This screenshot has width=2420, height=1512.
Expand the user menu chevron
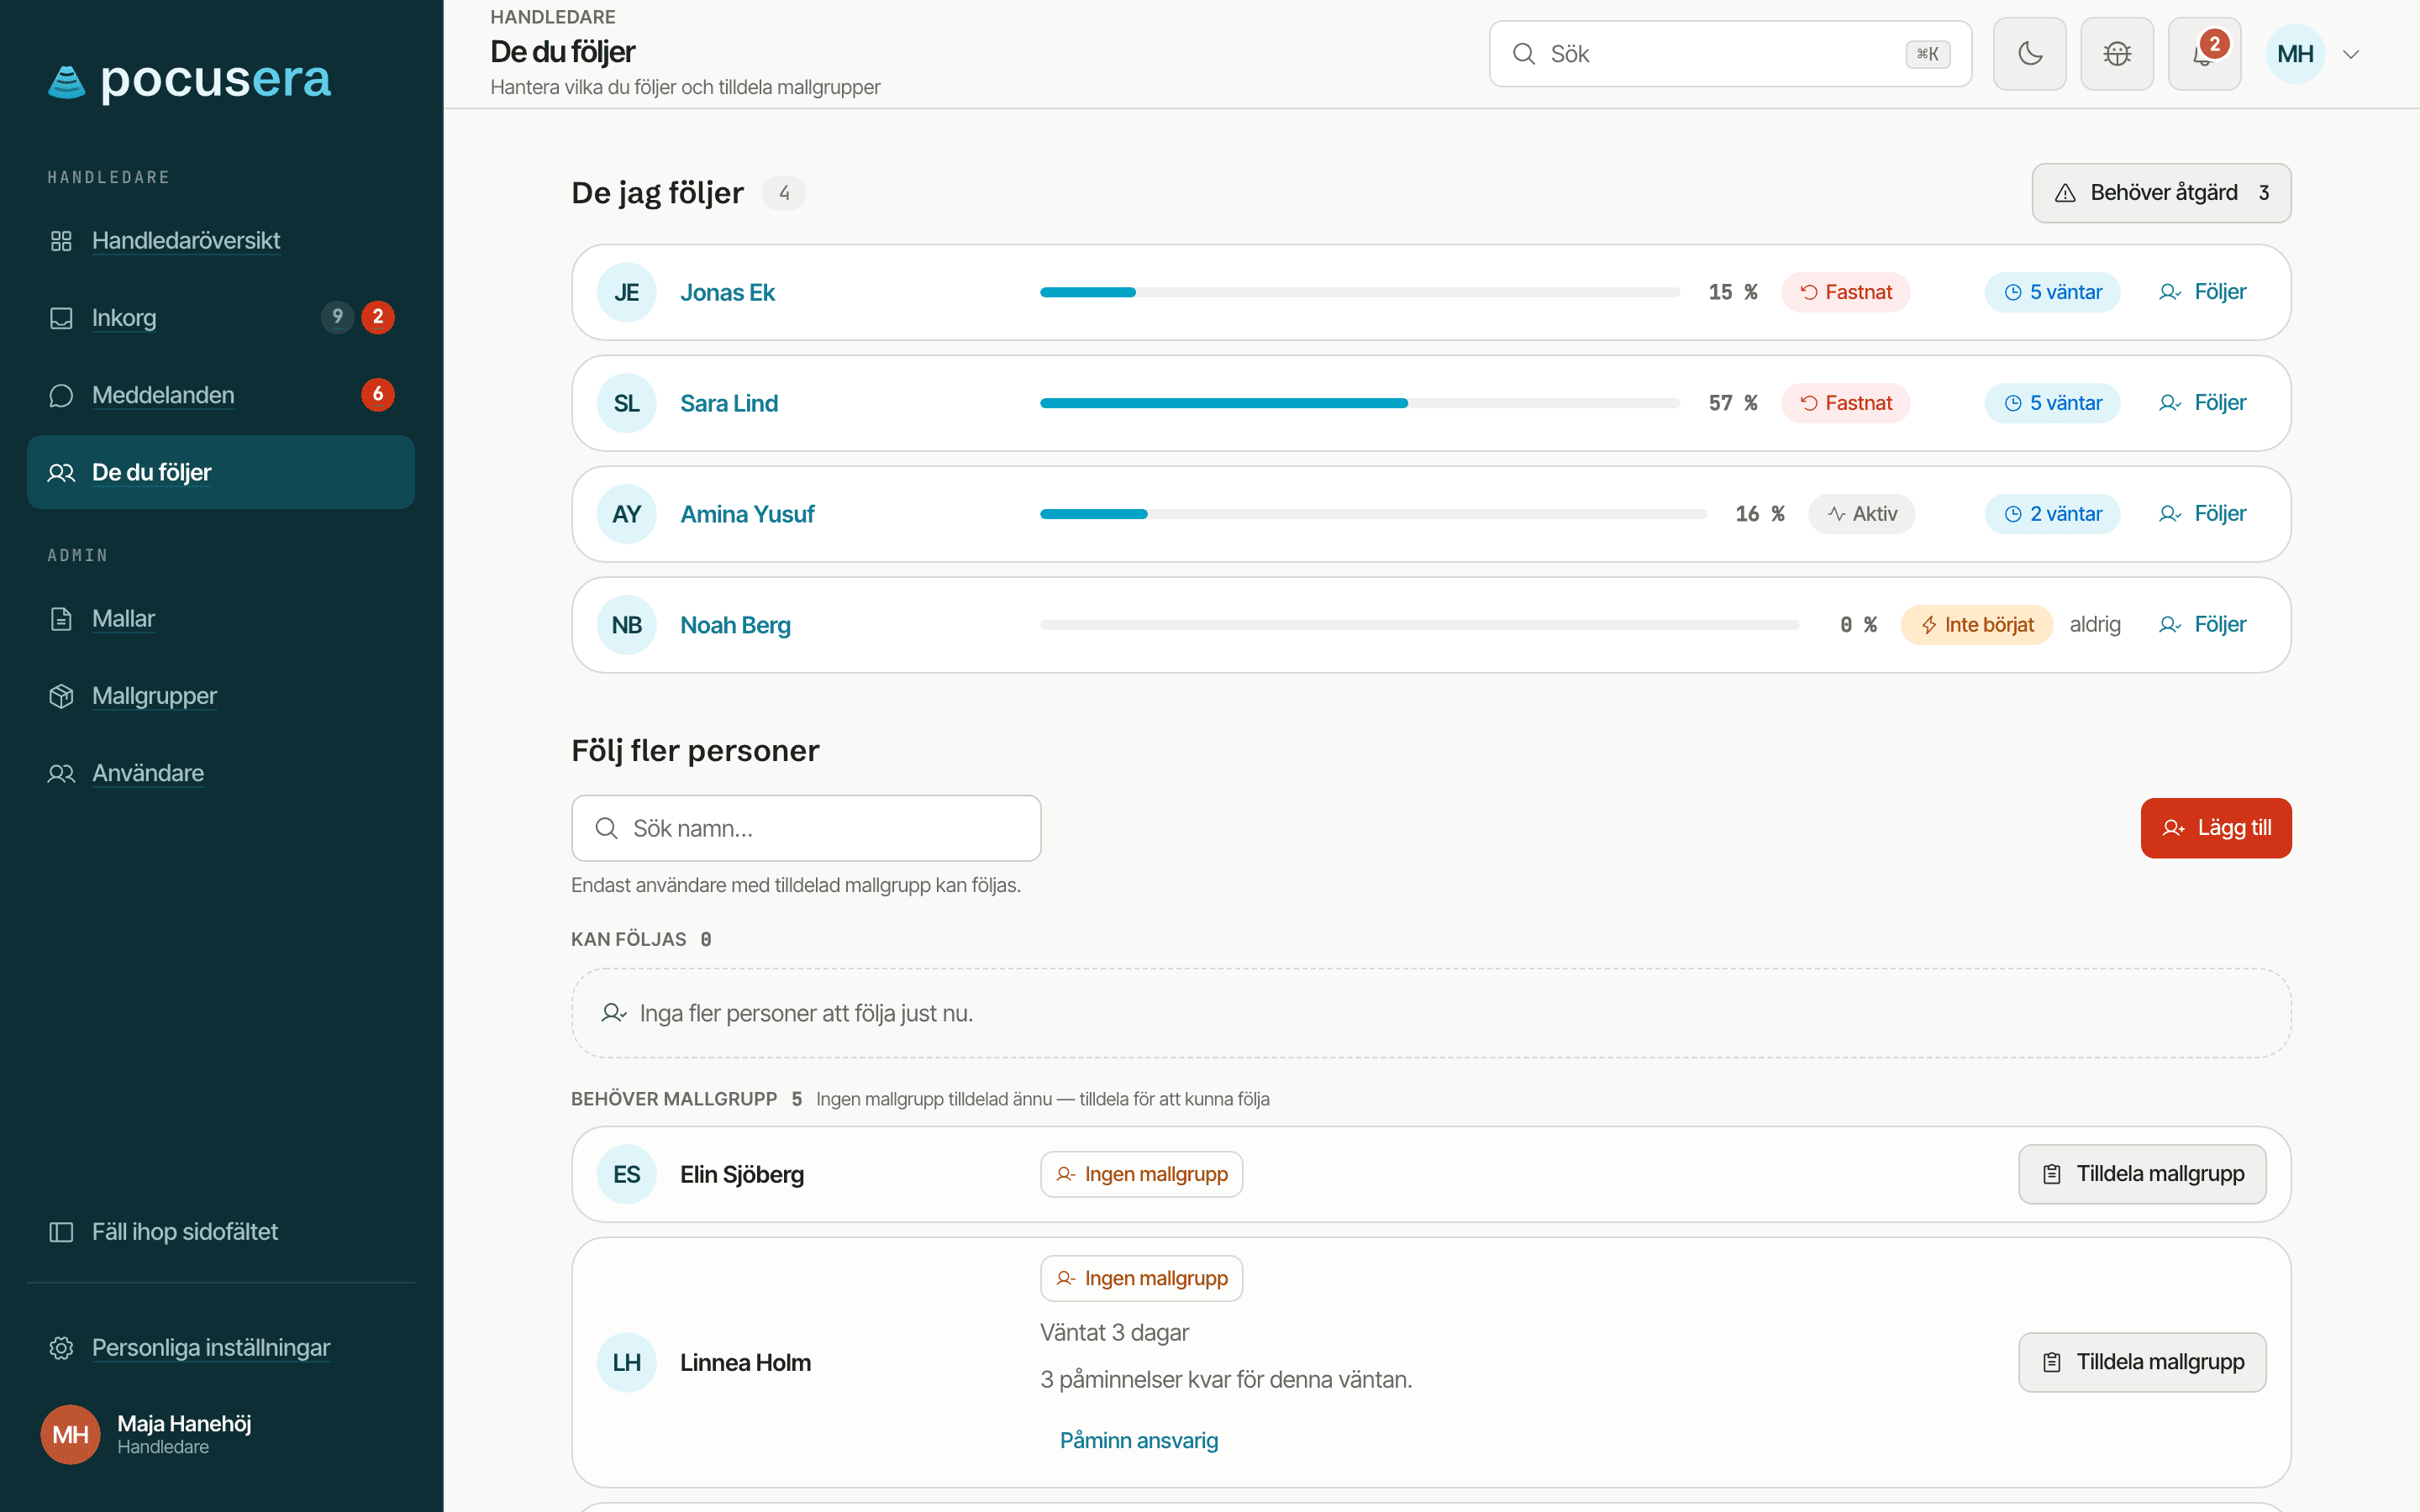click(2351, 54)
